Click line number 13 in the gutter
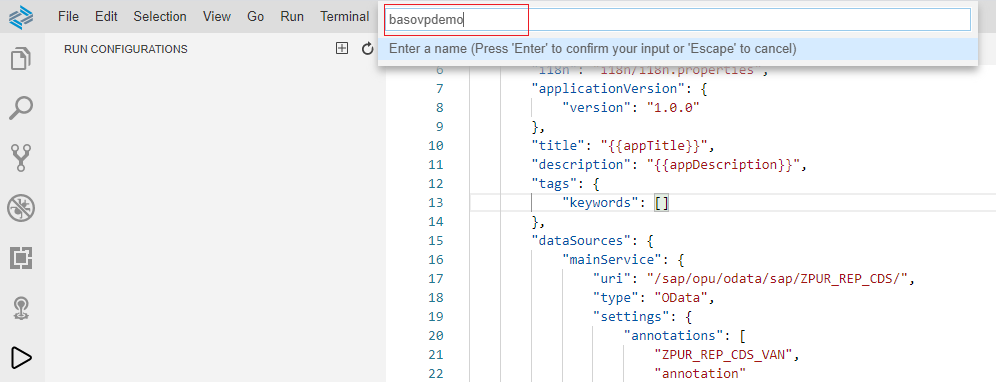This screenshot has height=382, width=996. pos(435,203)
